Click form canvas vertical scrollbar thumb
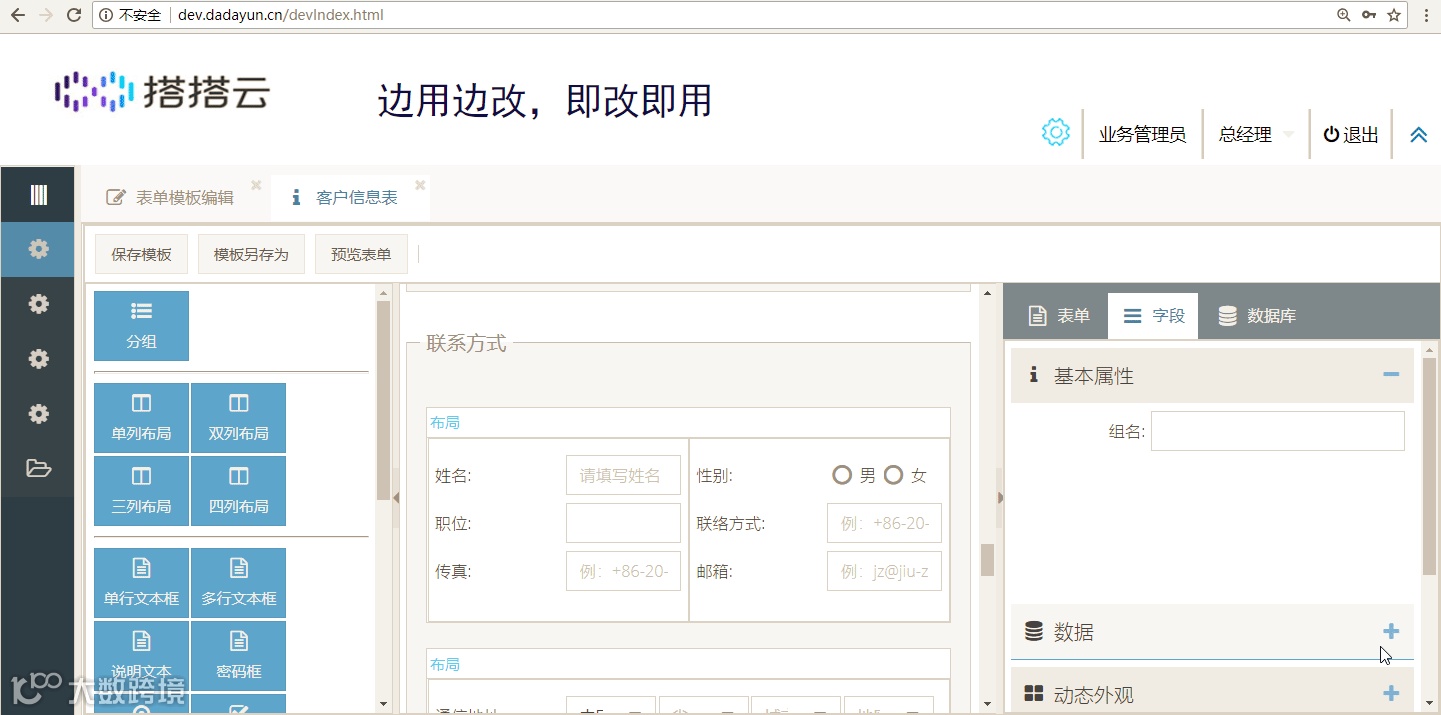Viewport: 1441px width, 715px height. pos(987,560)
